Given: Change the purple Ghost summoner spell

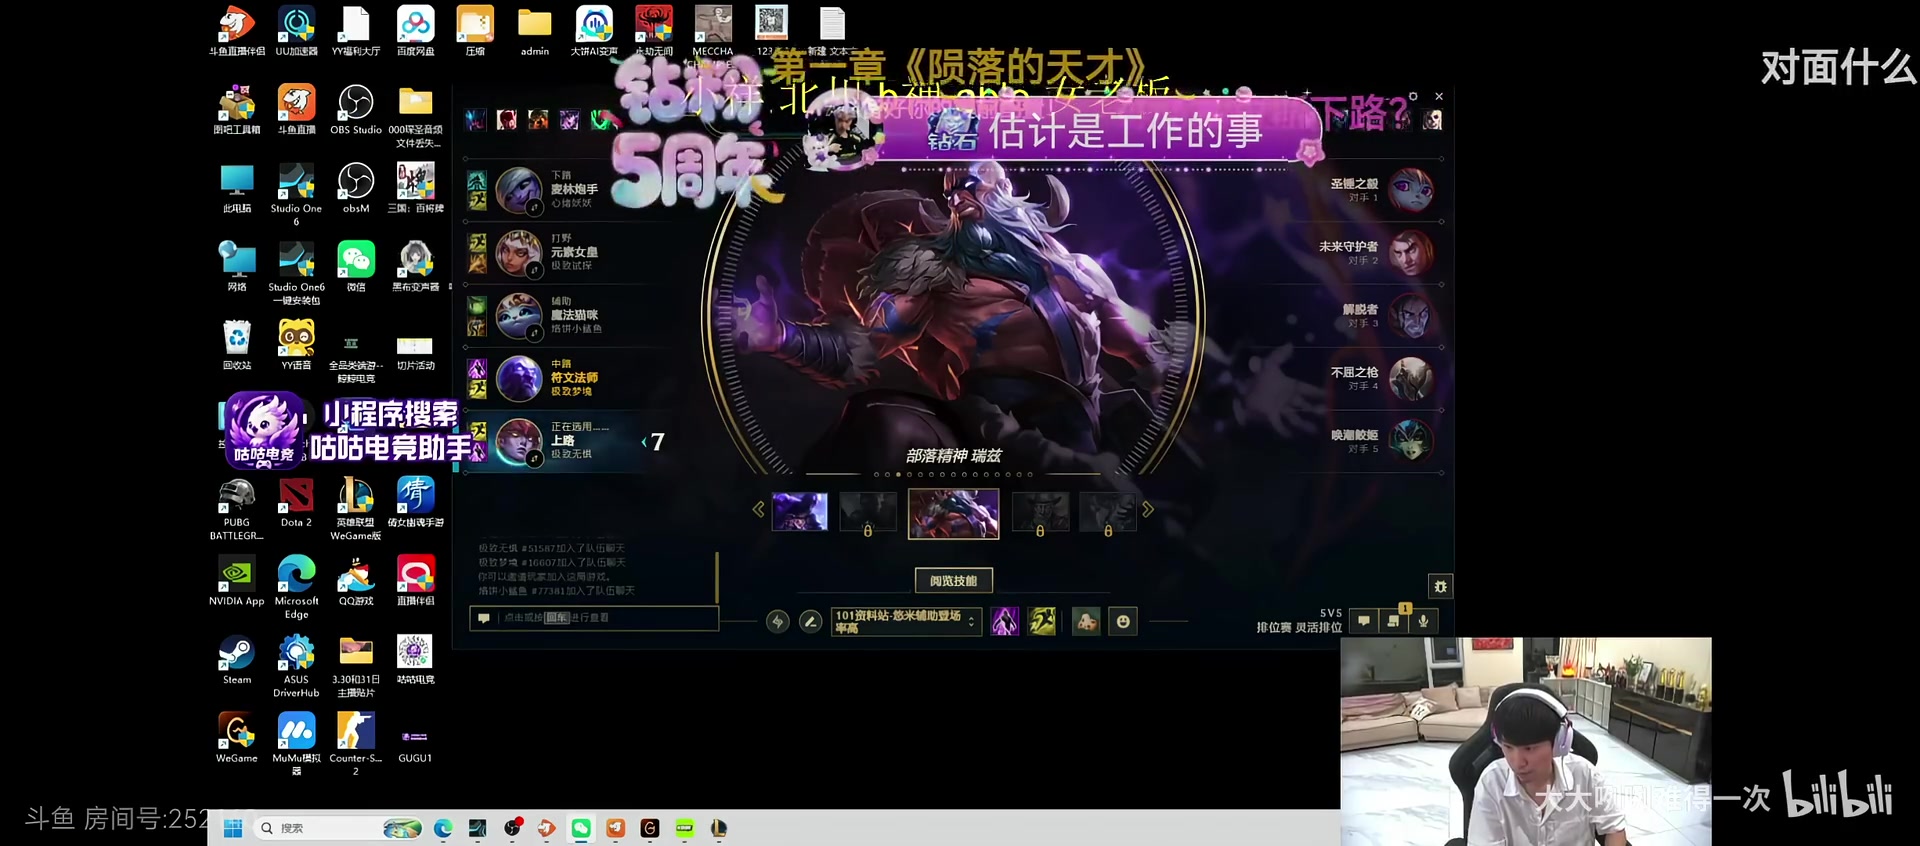Looking at the screenshot, I should [1004, 622].
